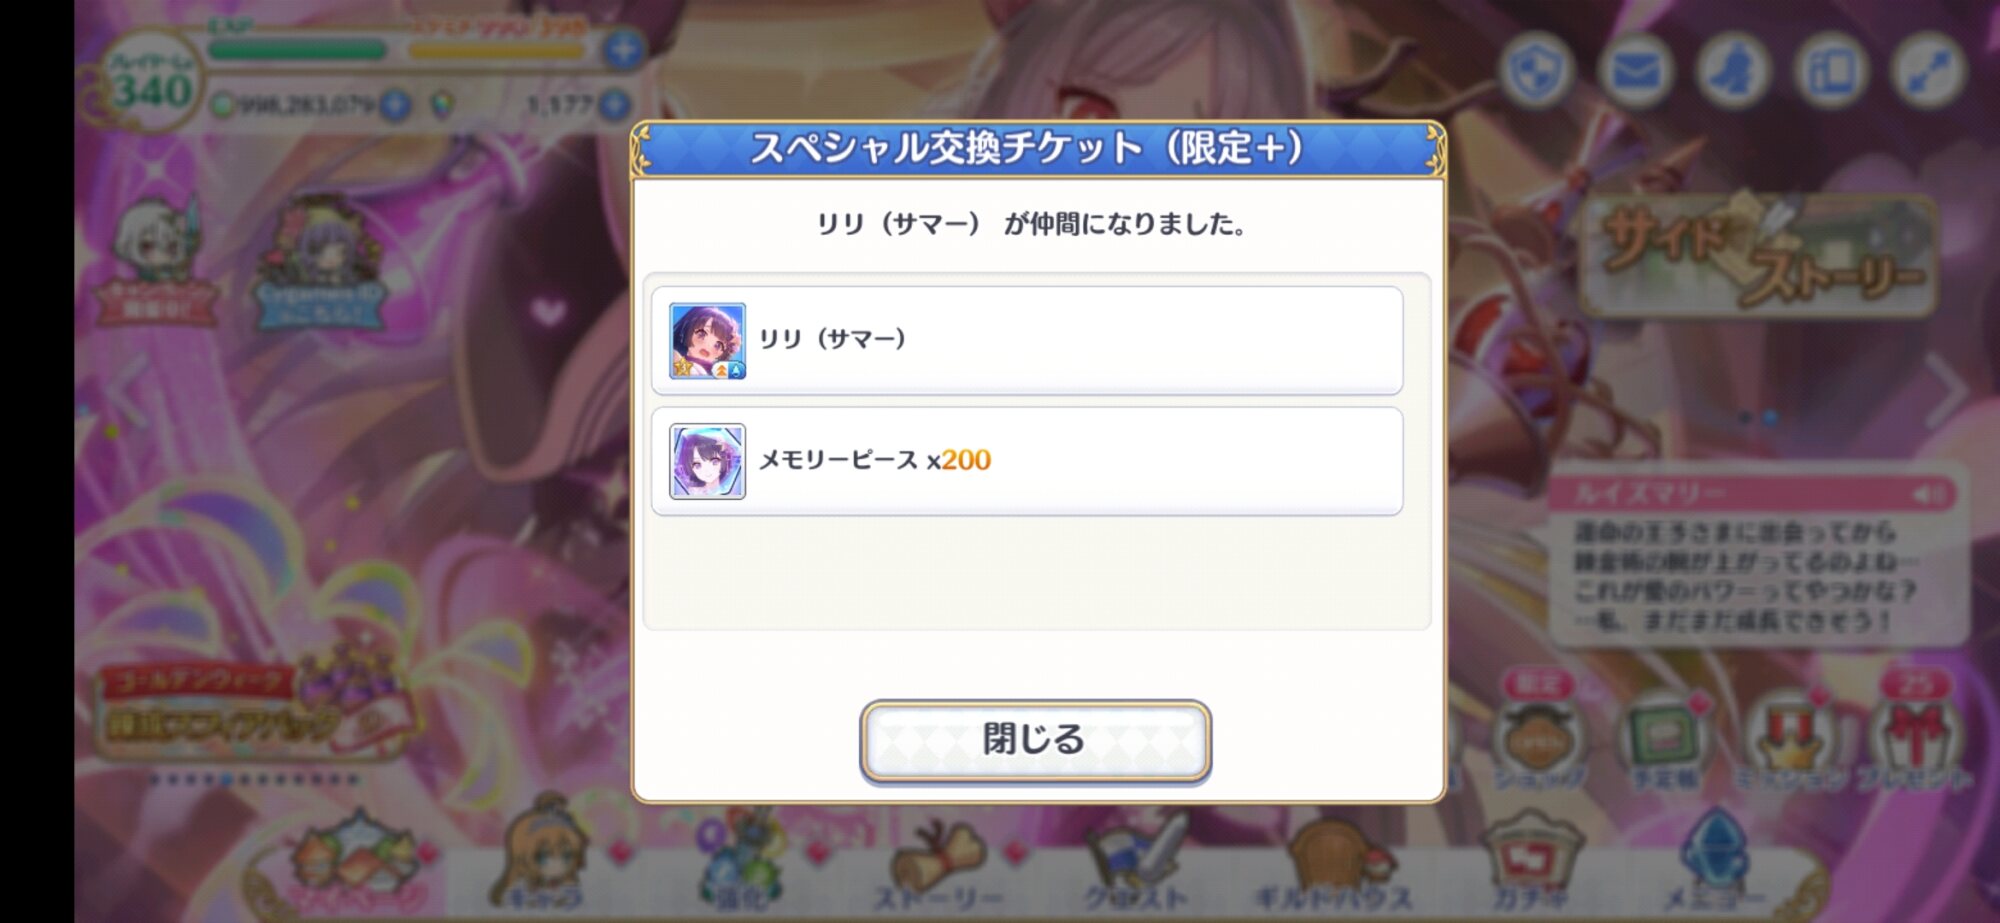Open the サイドストーリー banner
2000x923 pixels.
pyautogui.click(x=1760, y=255)
